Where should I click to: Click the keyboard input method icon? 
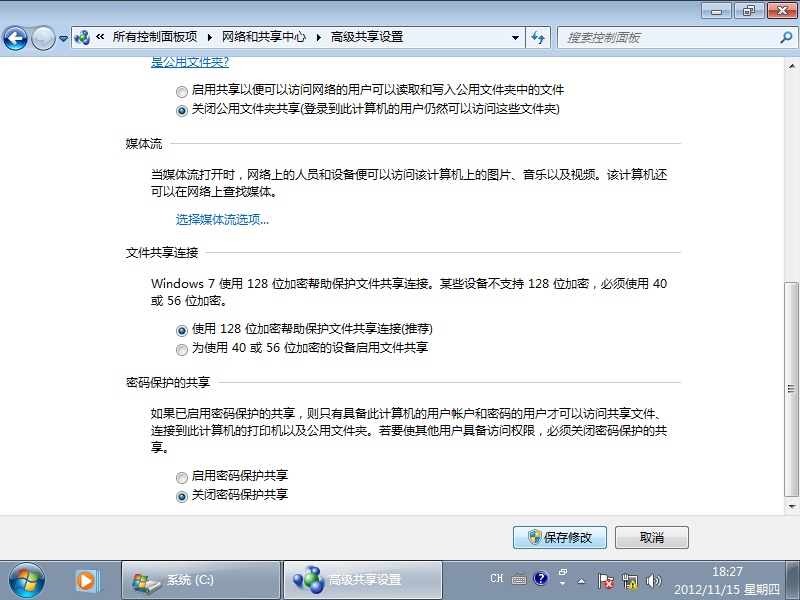pyautogui.click(x=519, y=579)
